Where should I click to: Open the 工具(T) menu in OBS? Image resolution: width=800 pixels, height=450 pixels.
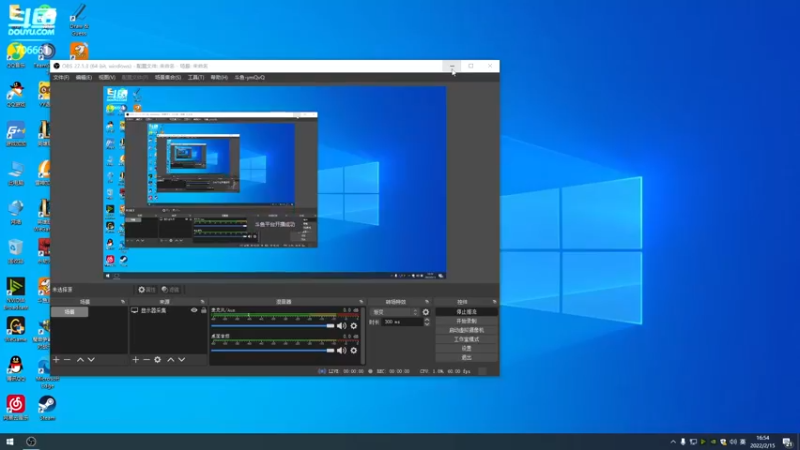[x=195, y=78]
